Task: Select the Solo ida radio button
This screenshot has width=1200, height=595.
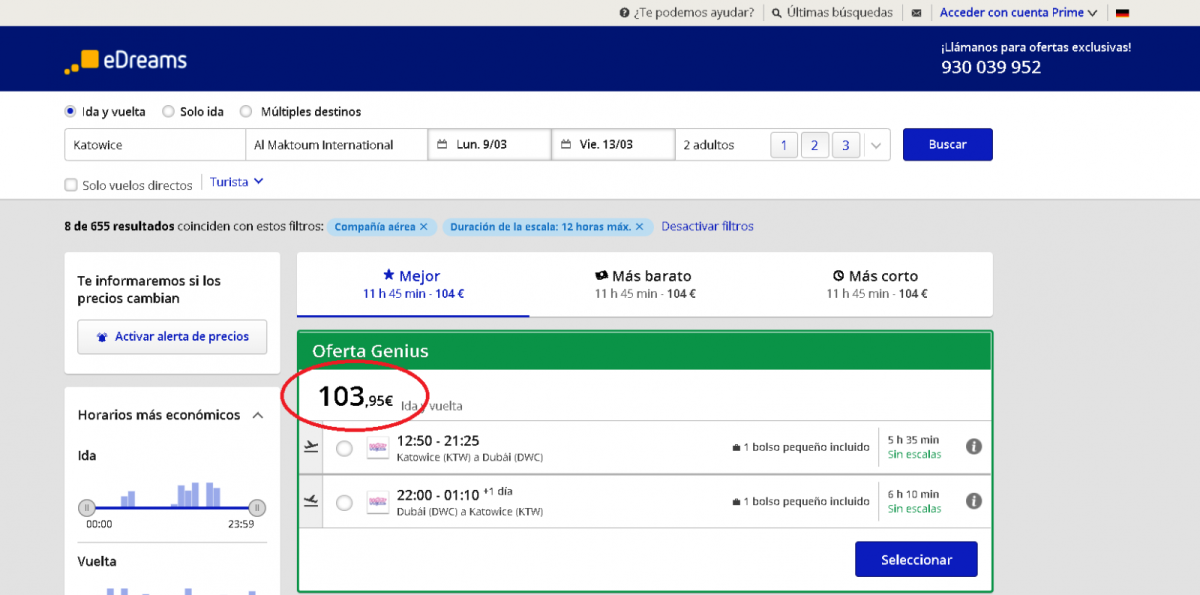Action: tap(168, 112)
